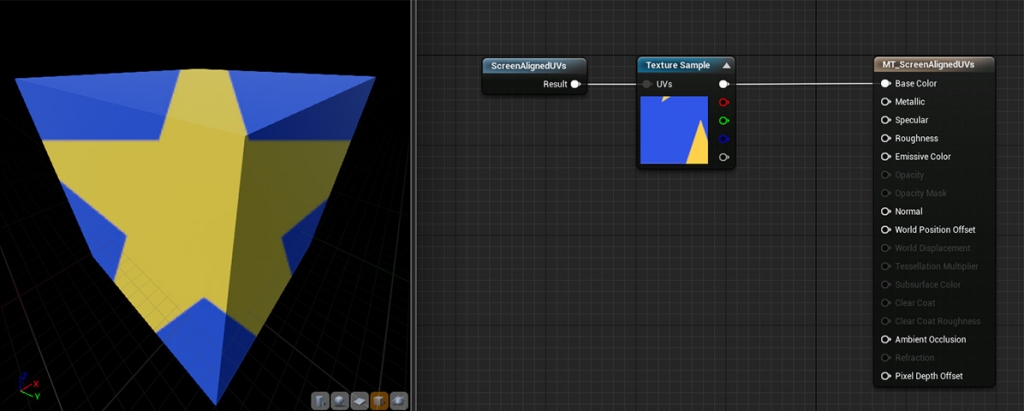Click the Pixel Depth Offset input pin
The image size is (1024, 411).
[x=886, y=376]
